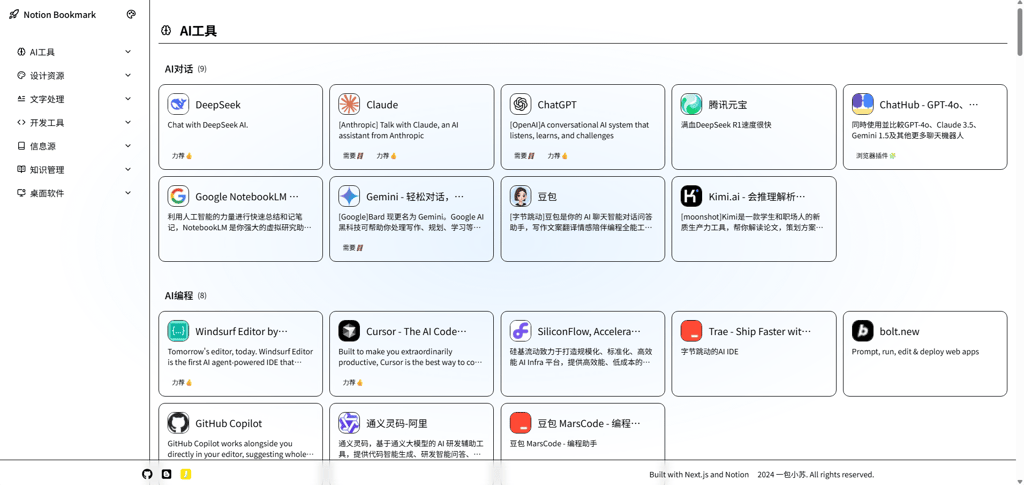Click the Claude starburst logo
Screen dimensions: 1024x485
point(349,104)
